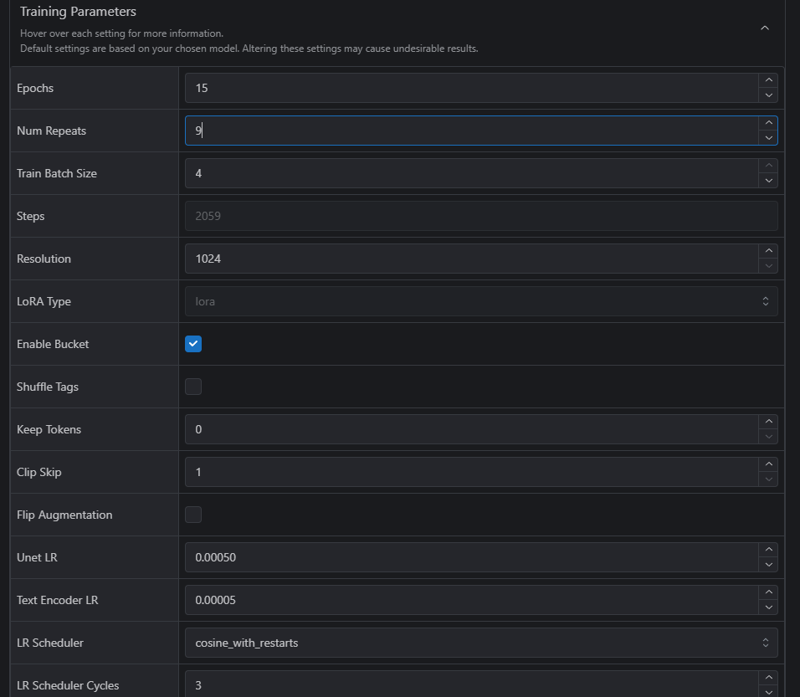The height and width of the screenshot is (697, 800).
Task: Collapse the Training Parameters section
Action: pyautogui.click(x=765, y=28)
